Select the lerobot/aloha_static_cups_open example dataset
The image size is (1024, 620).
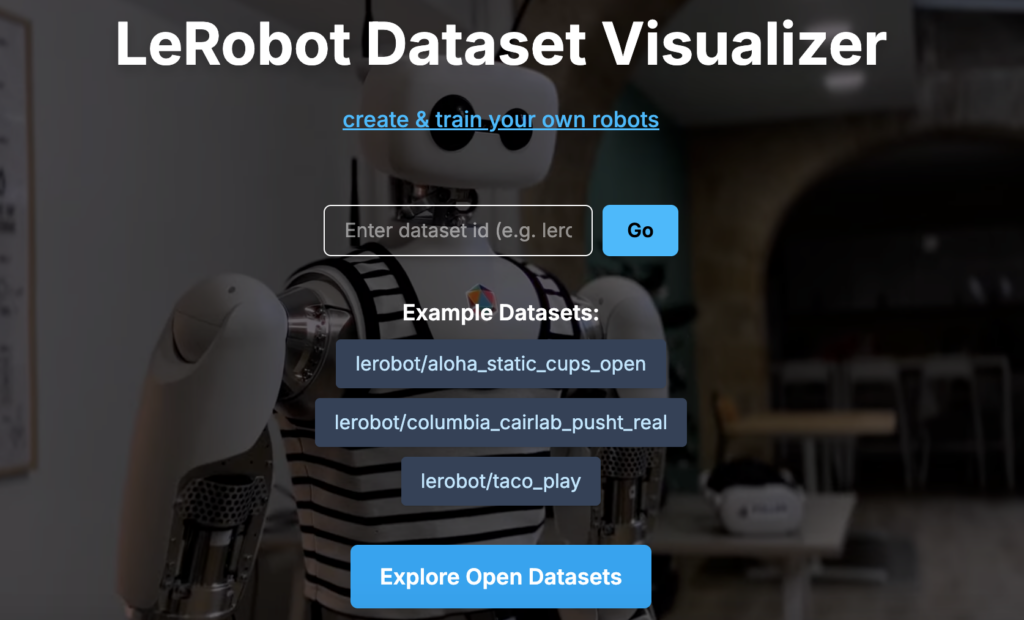click(x=501, y=364)
